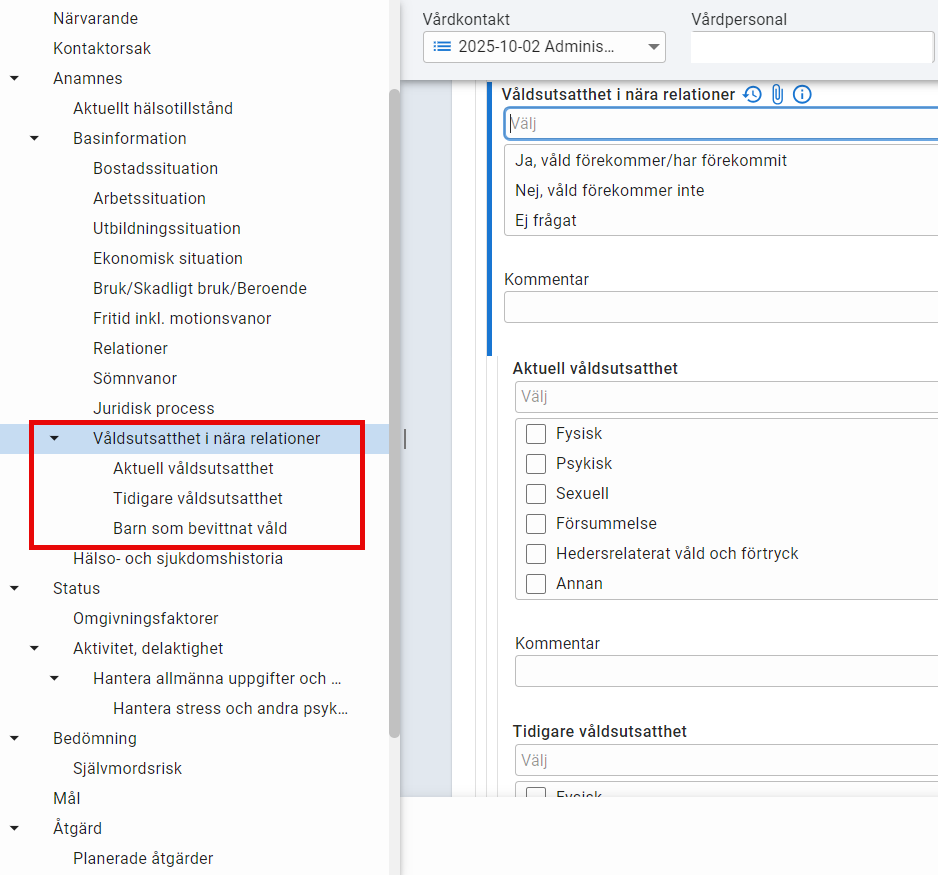Click list icon in Vårdkontakt field

pos(442,47)
